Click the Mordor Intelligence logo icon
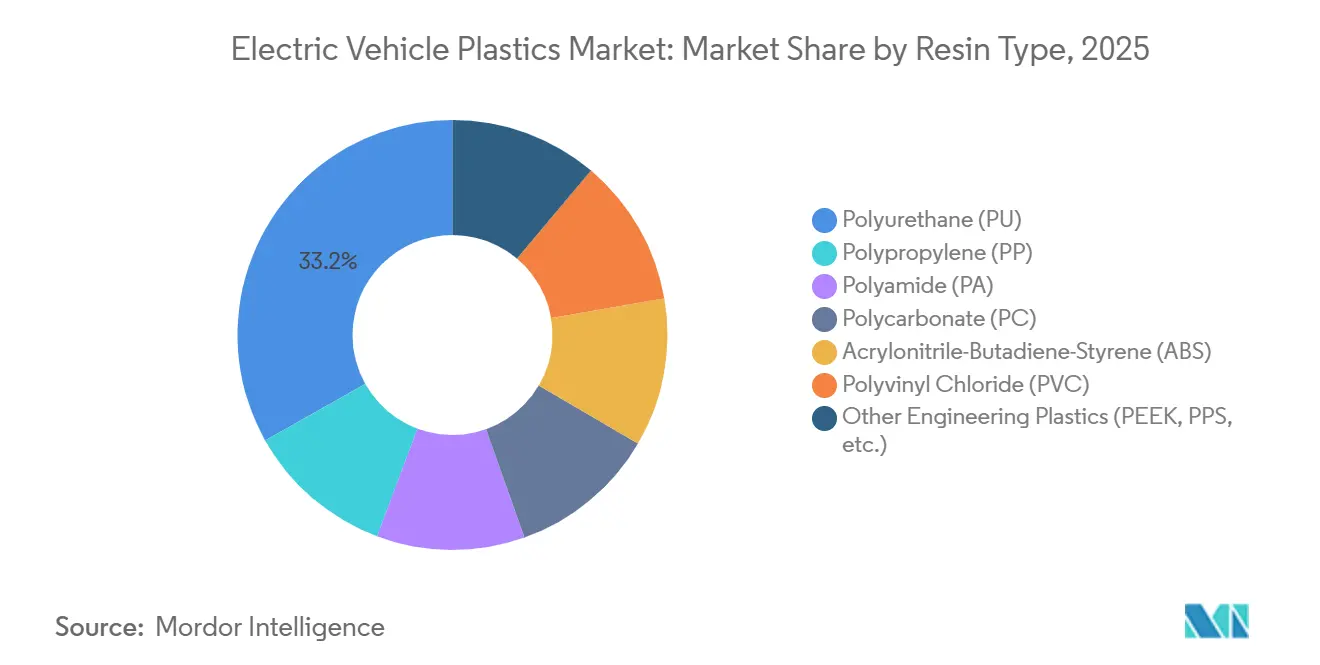 coord(1216,621)
